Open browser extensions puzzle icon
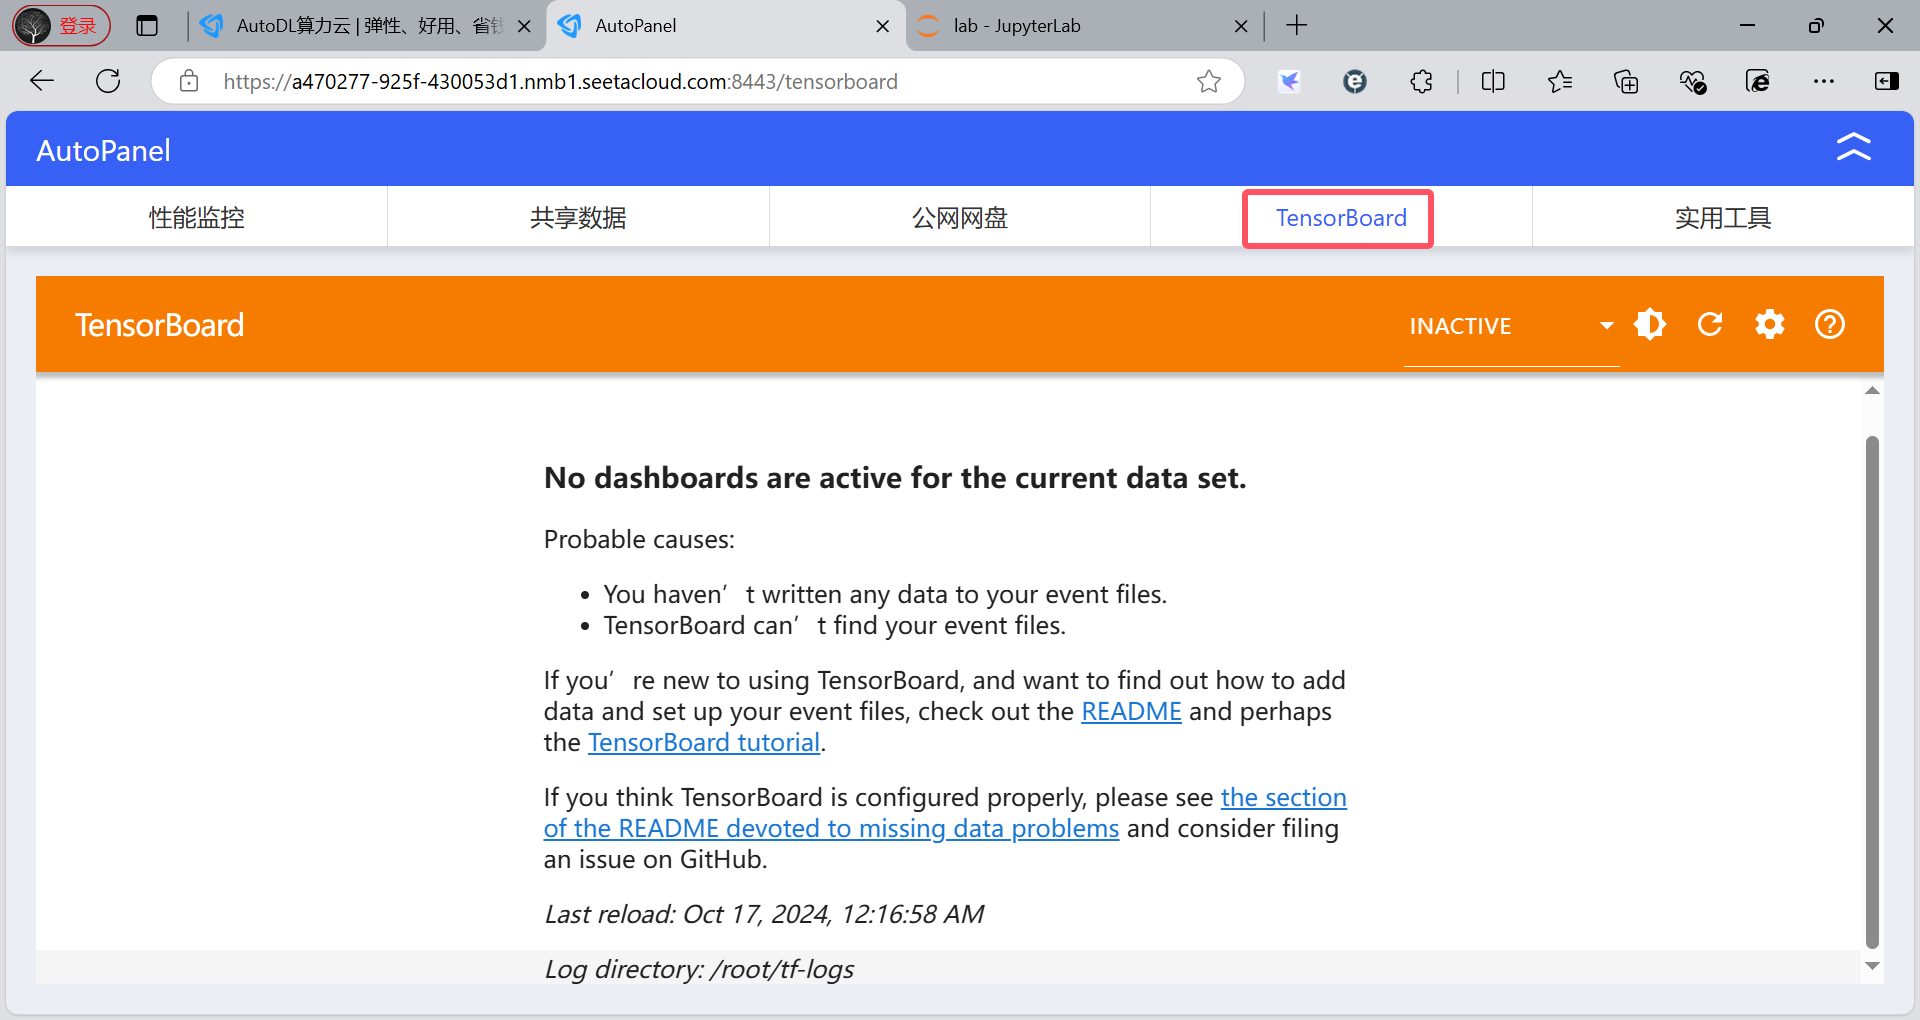The height and width of the screenshot is (1020, 1920). (x=1421, y=81)
